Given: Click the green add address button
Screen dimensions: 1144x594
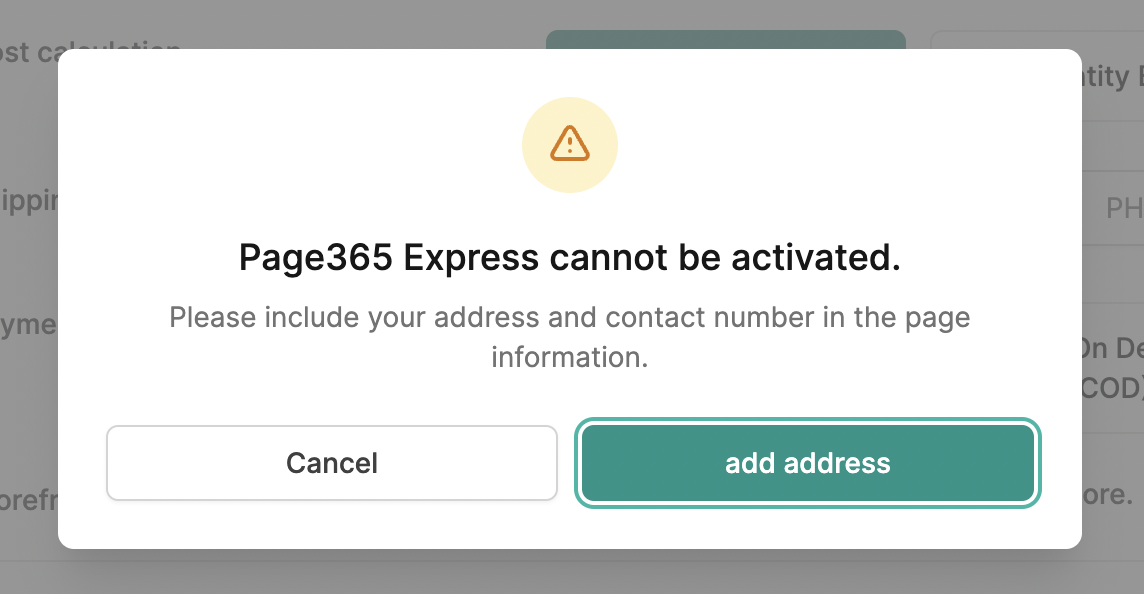Looking at the screenshot, I should coord(808,463).
